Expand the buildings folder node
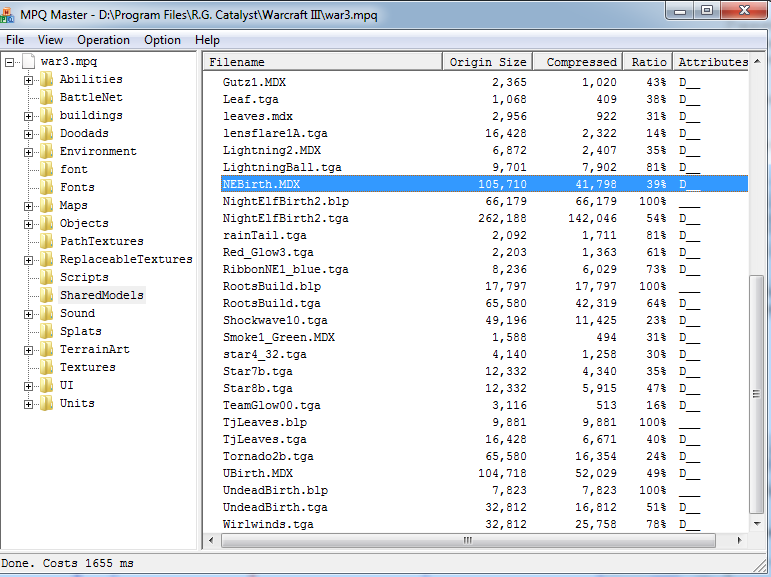 28,116
